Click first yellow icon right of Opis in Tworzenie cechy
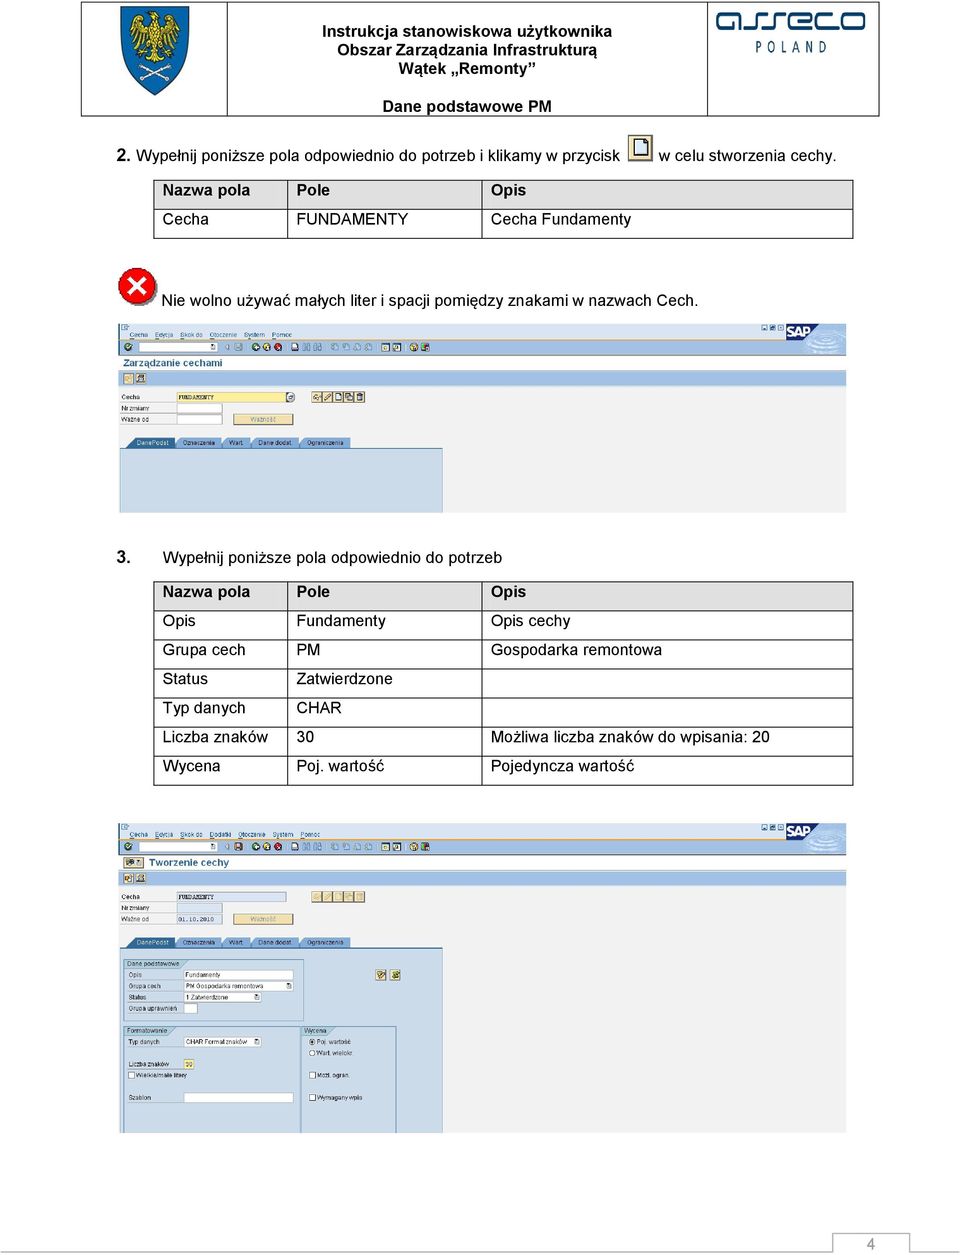 (x=381, y=975)
